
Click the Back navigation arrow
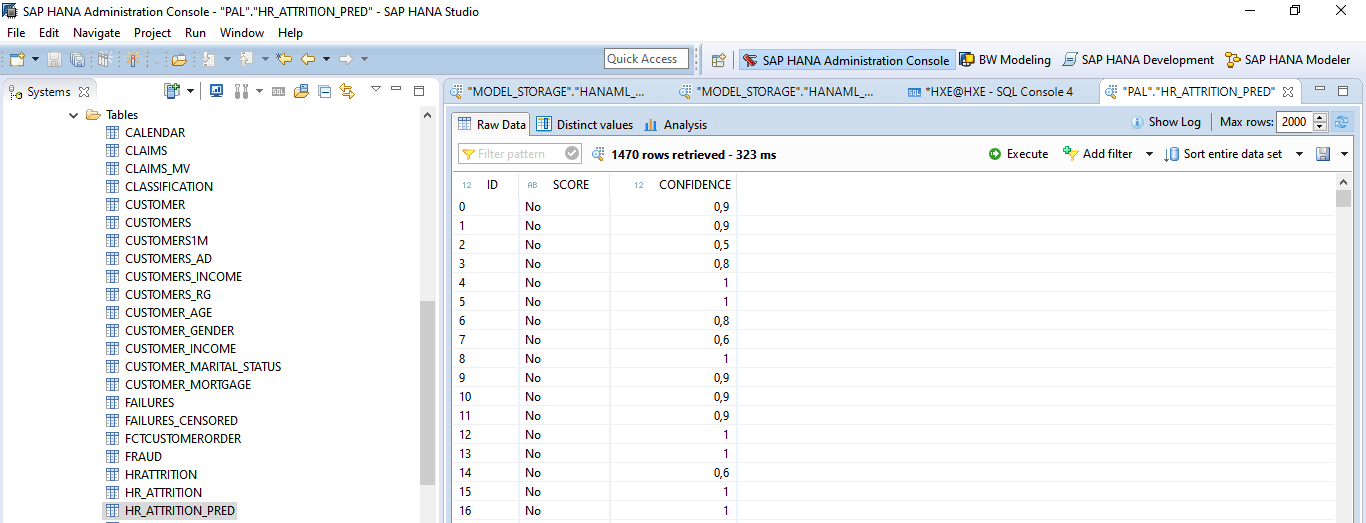pos(308,59)
